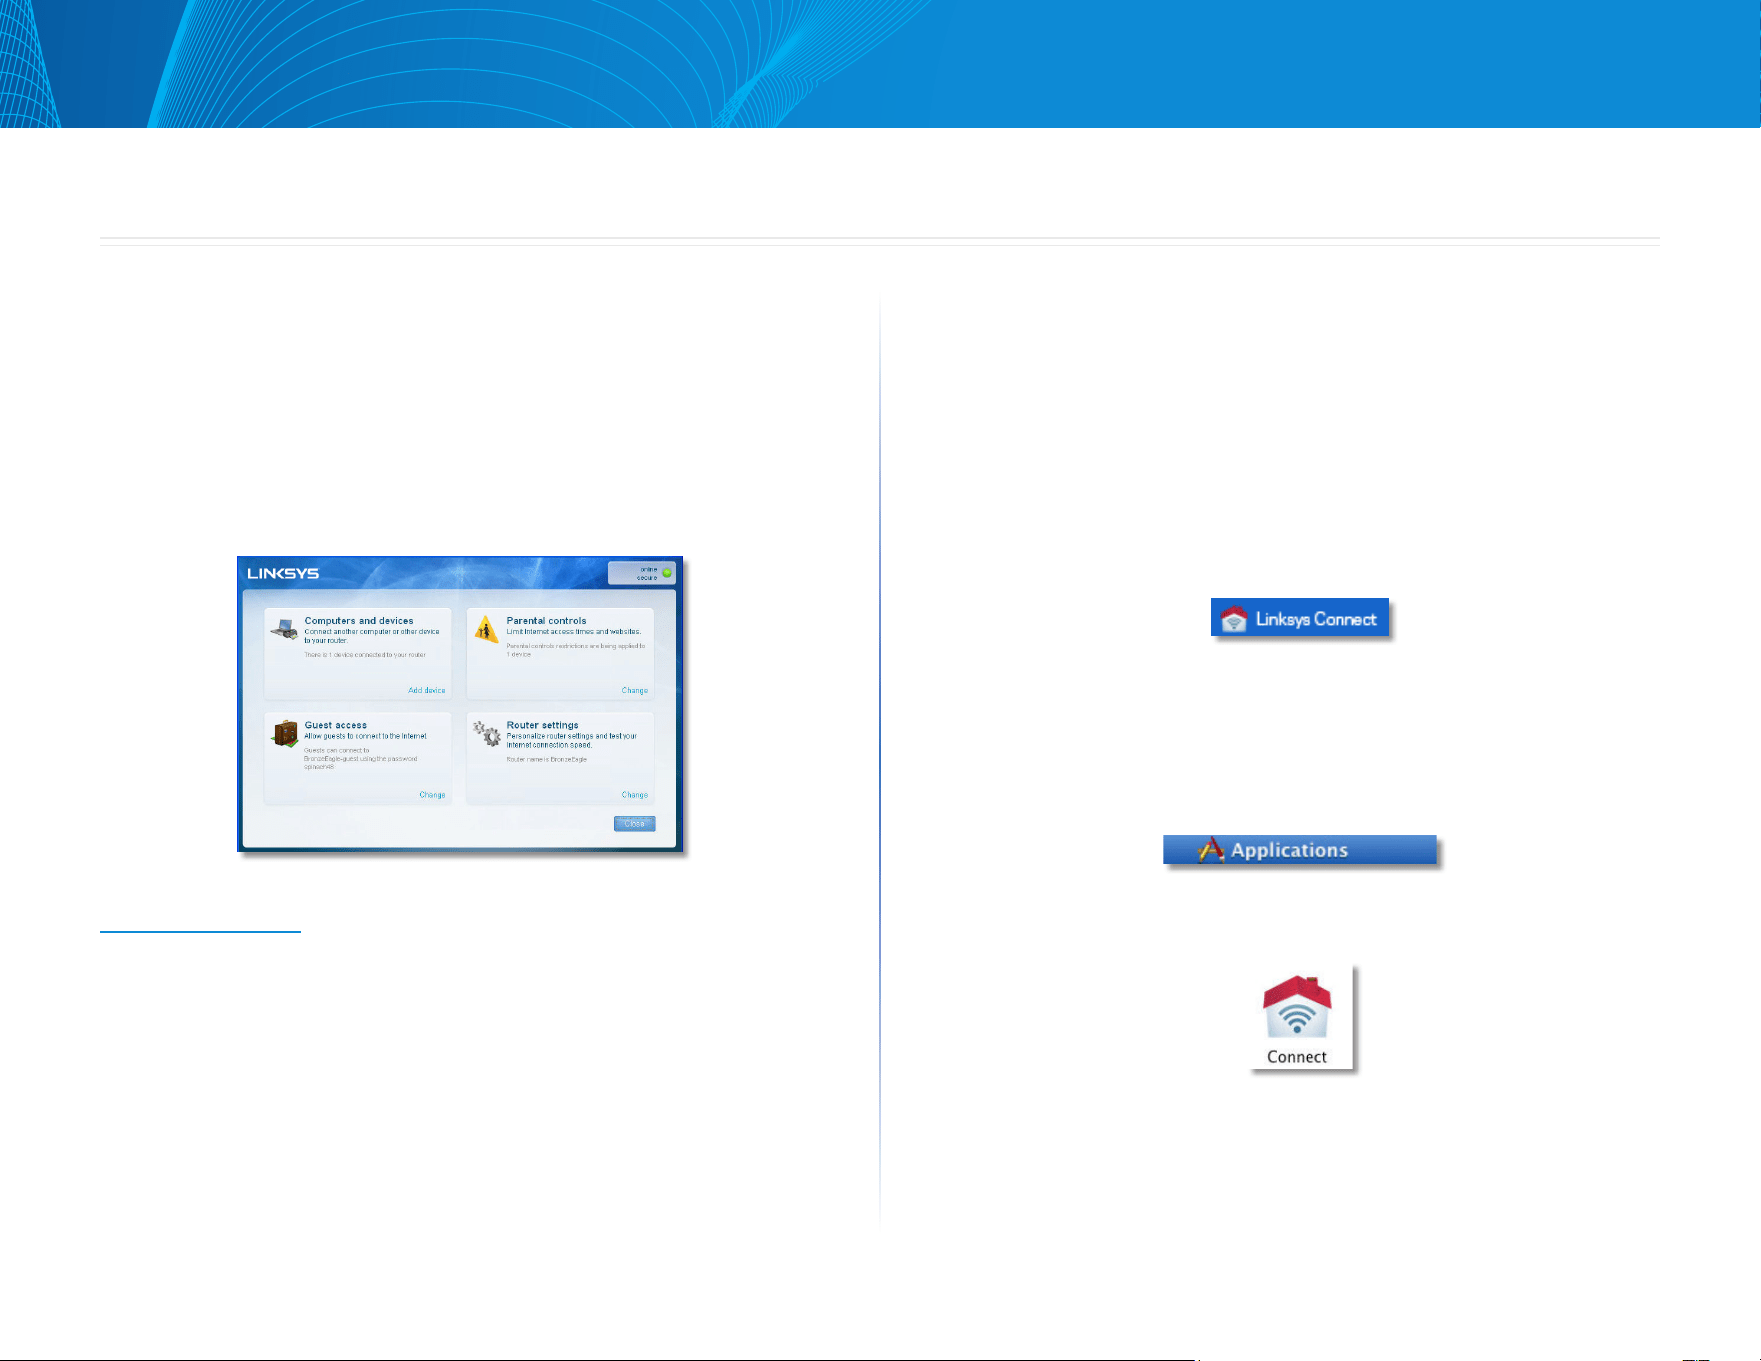The height and width of the screenshot is (1361, 1761).
Task: Click the LINKSYS logo in the window
Action: point(283,573)
